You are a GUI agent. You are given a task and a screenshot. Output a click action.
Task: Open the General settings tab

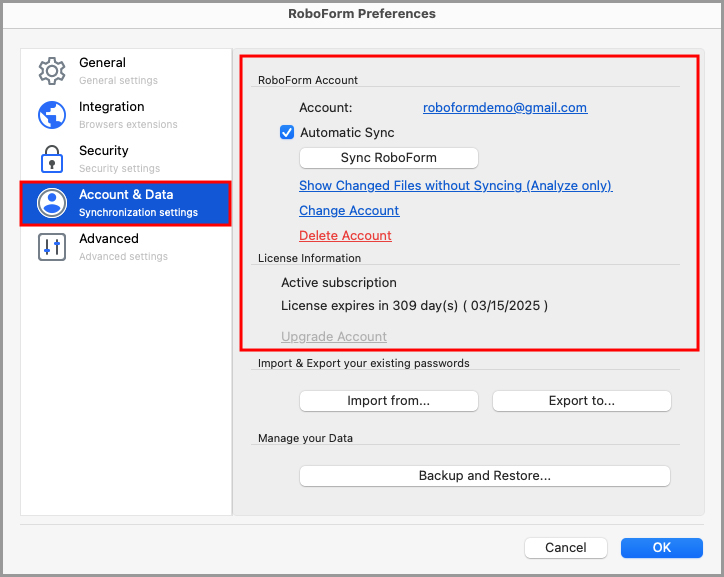coord(126,71)
